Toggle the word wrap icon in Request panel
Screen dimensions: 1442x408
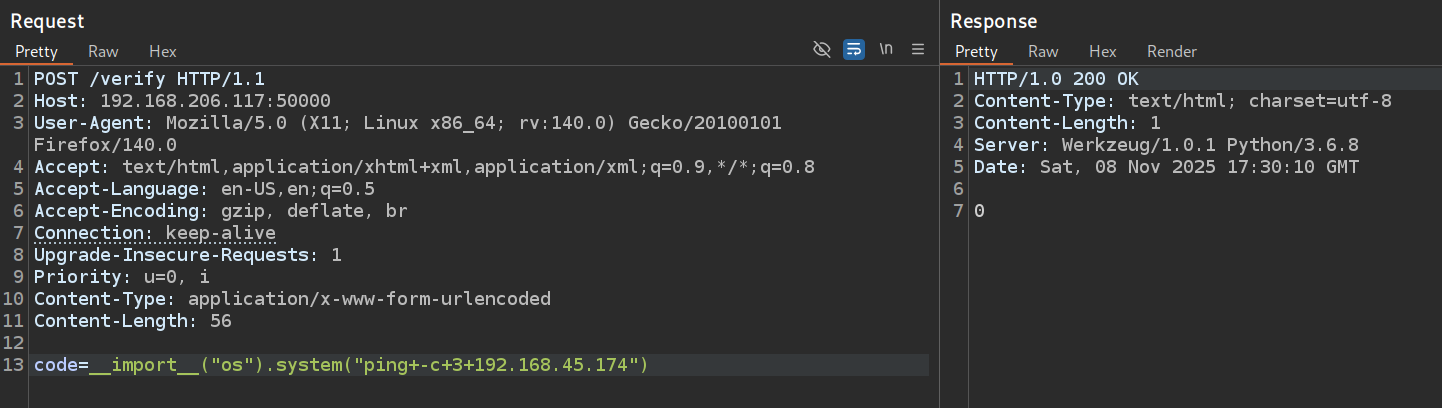click(854, 49)
